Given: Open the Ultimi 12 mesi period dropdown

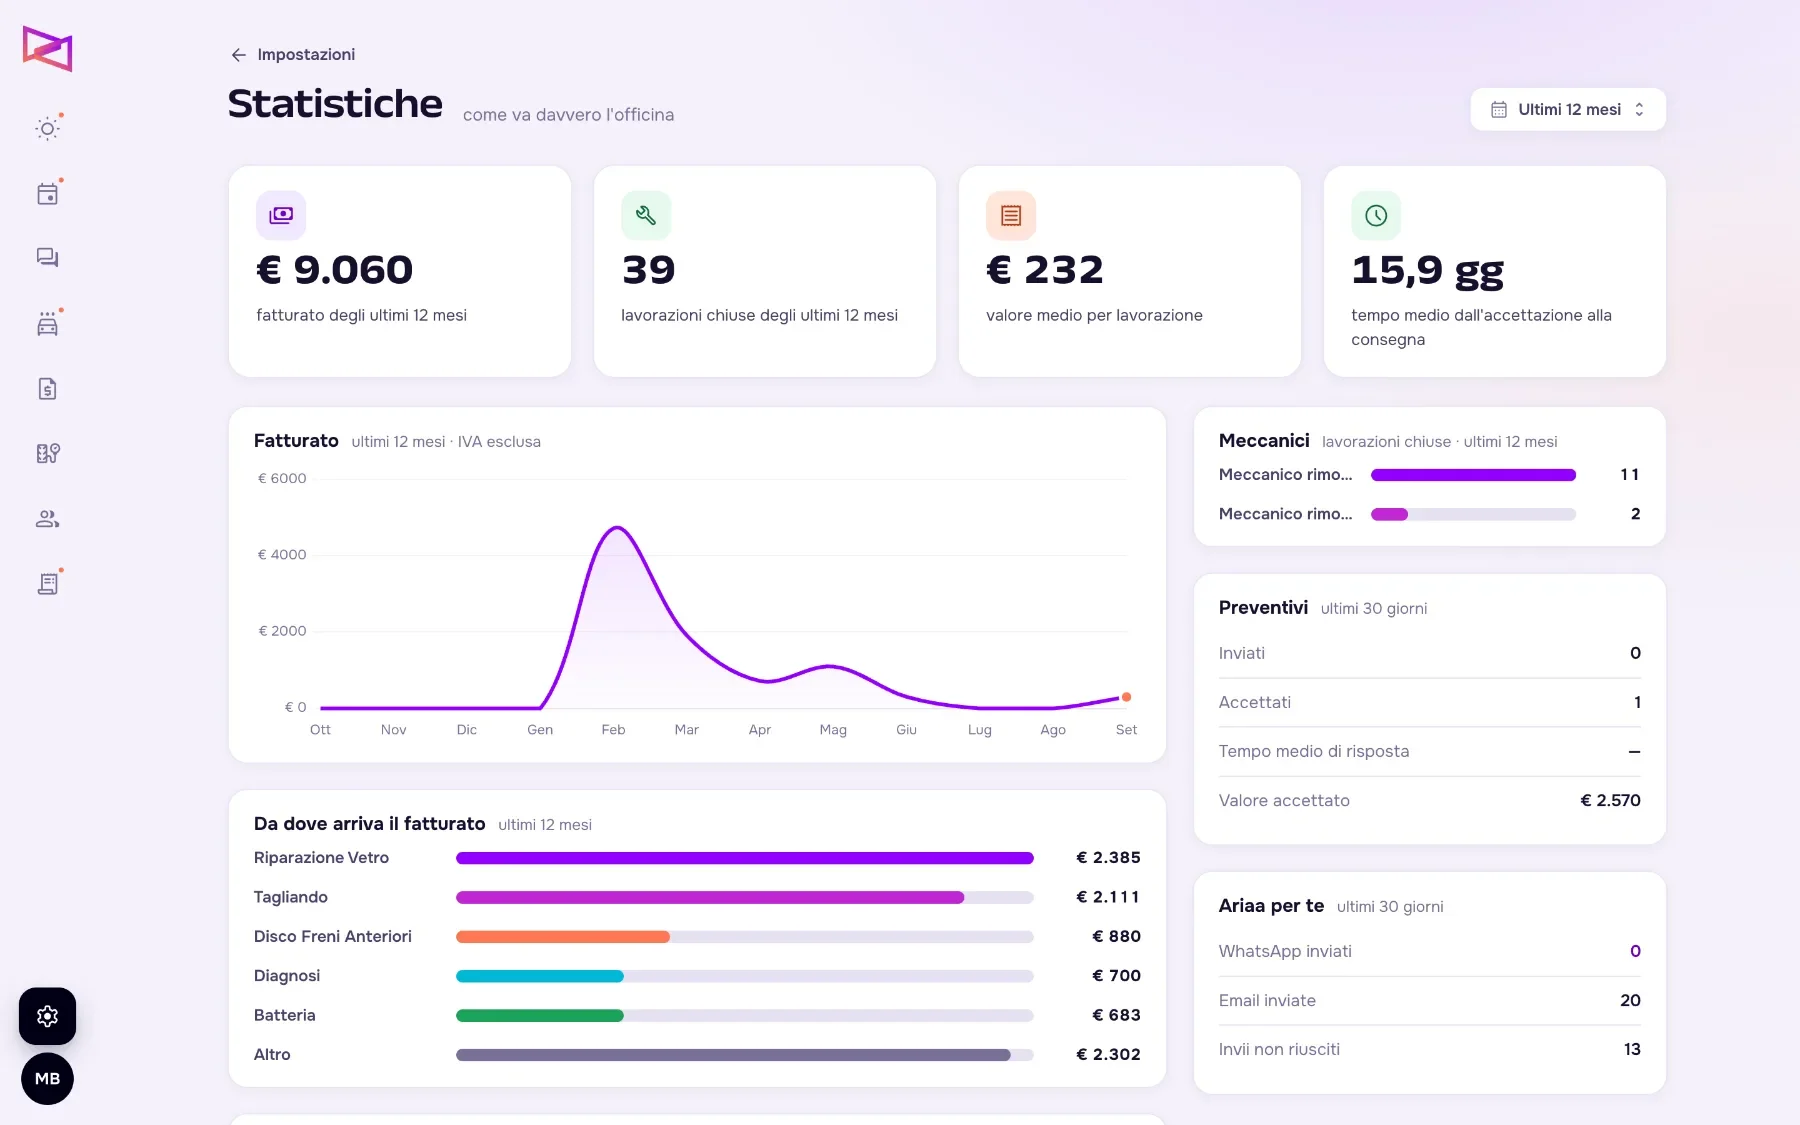Looking at the screenshot, I should click(x=1568, y=109).
